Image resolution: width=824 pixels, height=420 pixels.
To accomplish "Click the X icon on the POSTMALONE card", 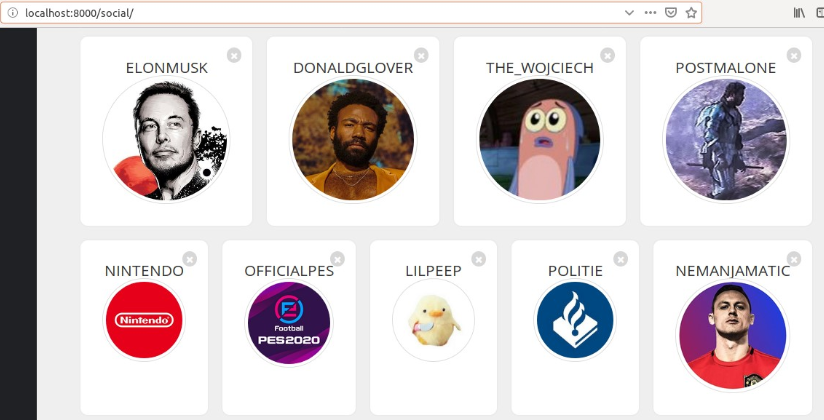I will point(794,55).
